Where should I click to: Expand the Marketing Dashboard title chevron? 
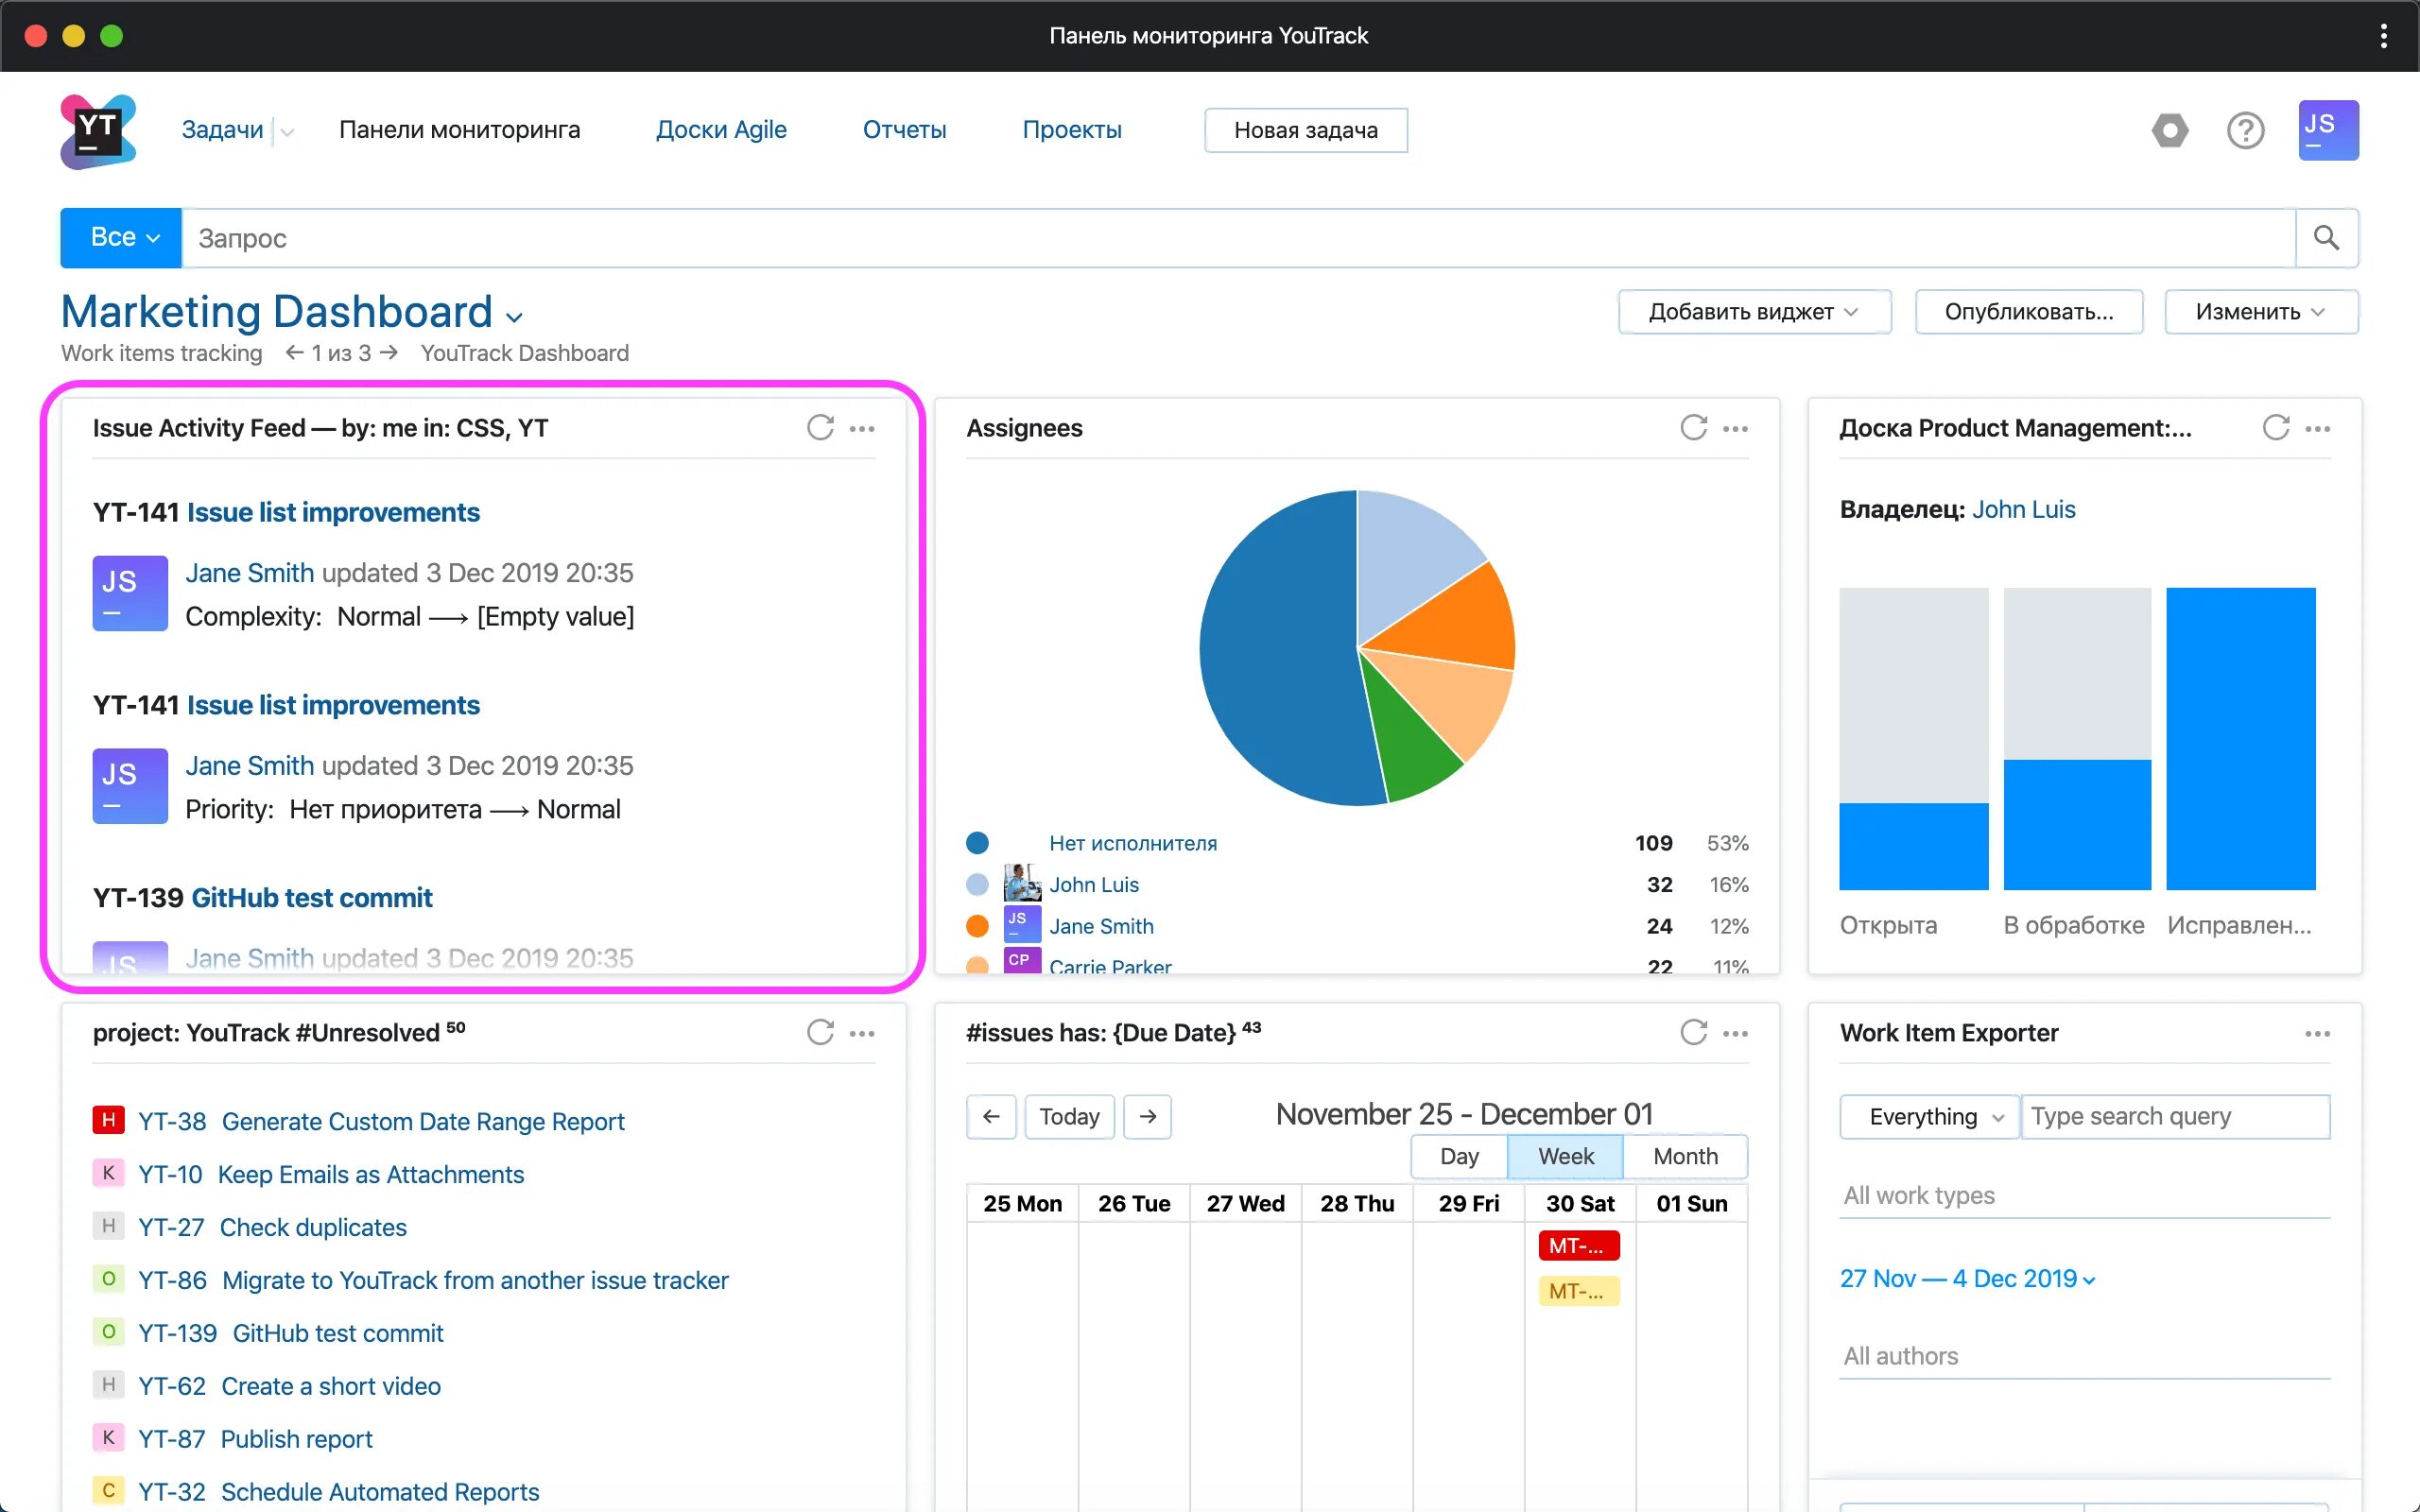(515, 318)
